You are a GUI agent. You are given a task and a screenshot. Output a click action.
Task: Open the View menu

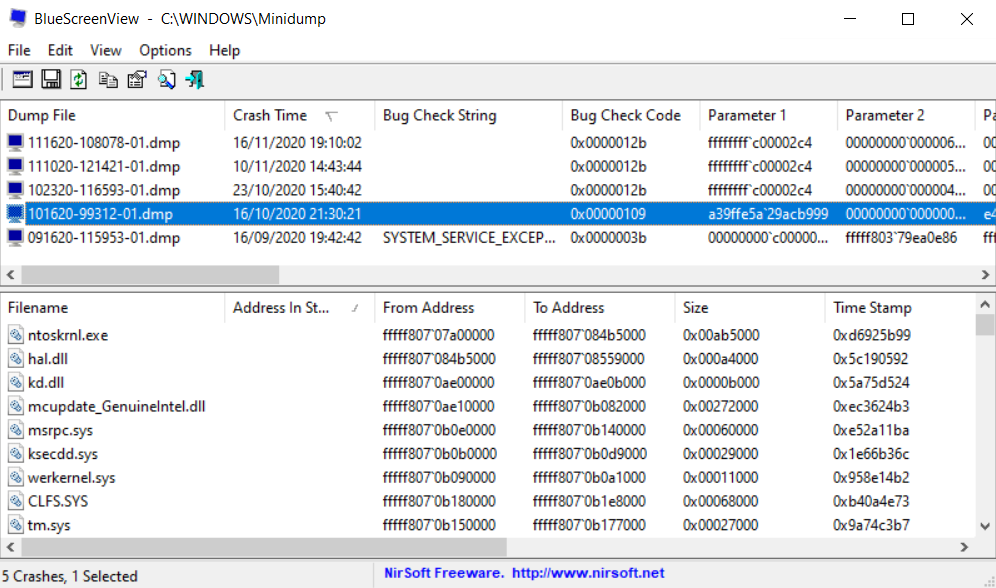point(105,50)
